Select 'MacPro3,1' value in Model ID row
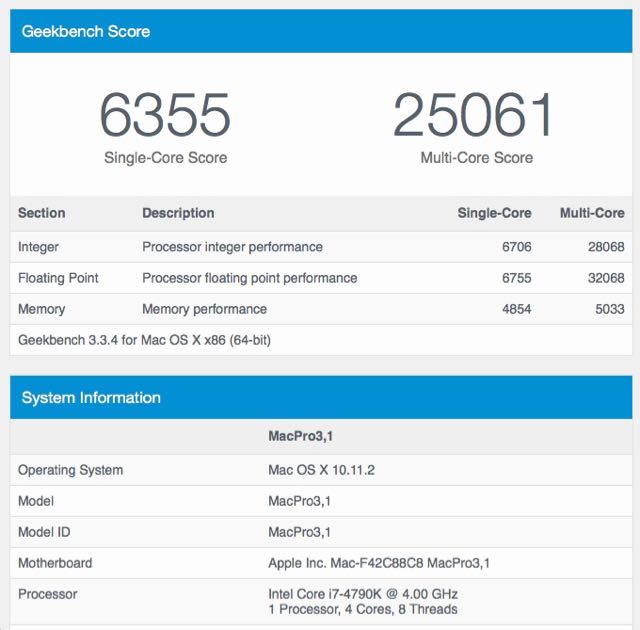This screenshot has height=630, width=640. coord(299,532)
